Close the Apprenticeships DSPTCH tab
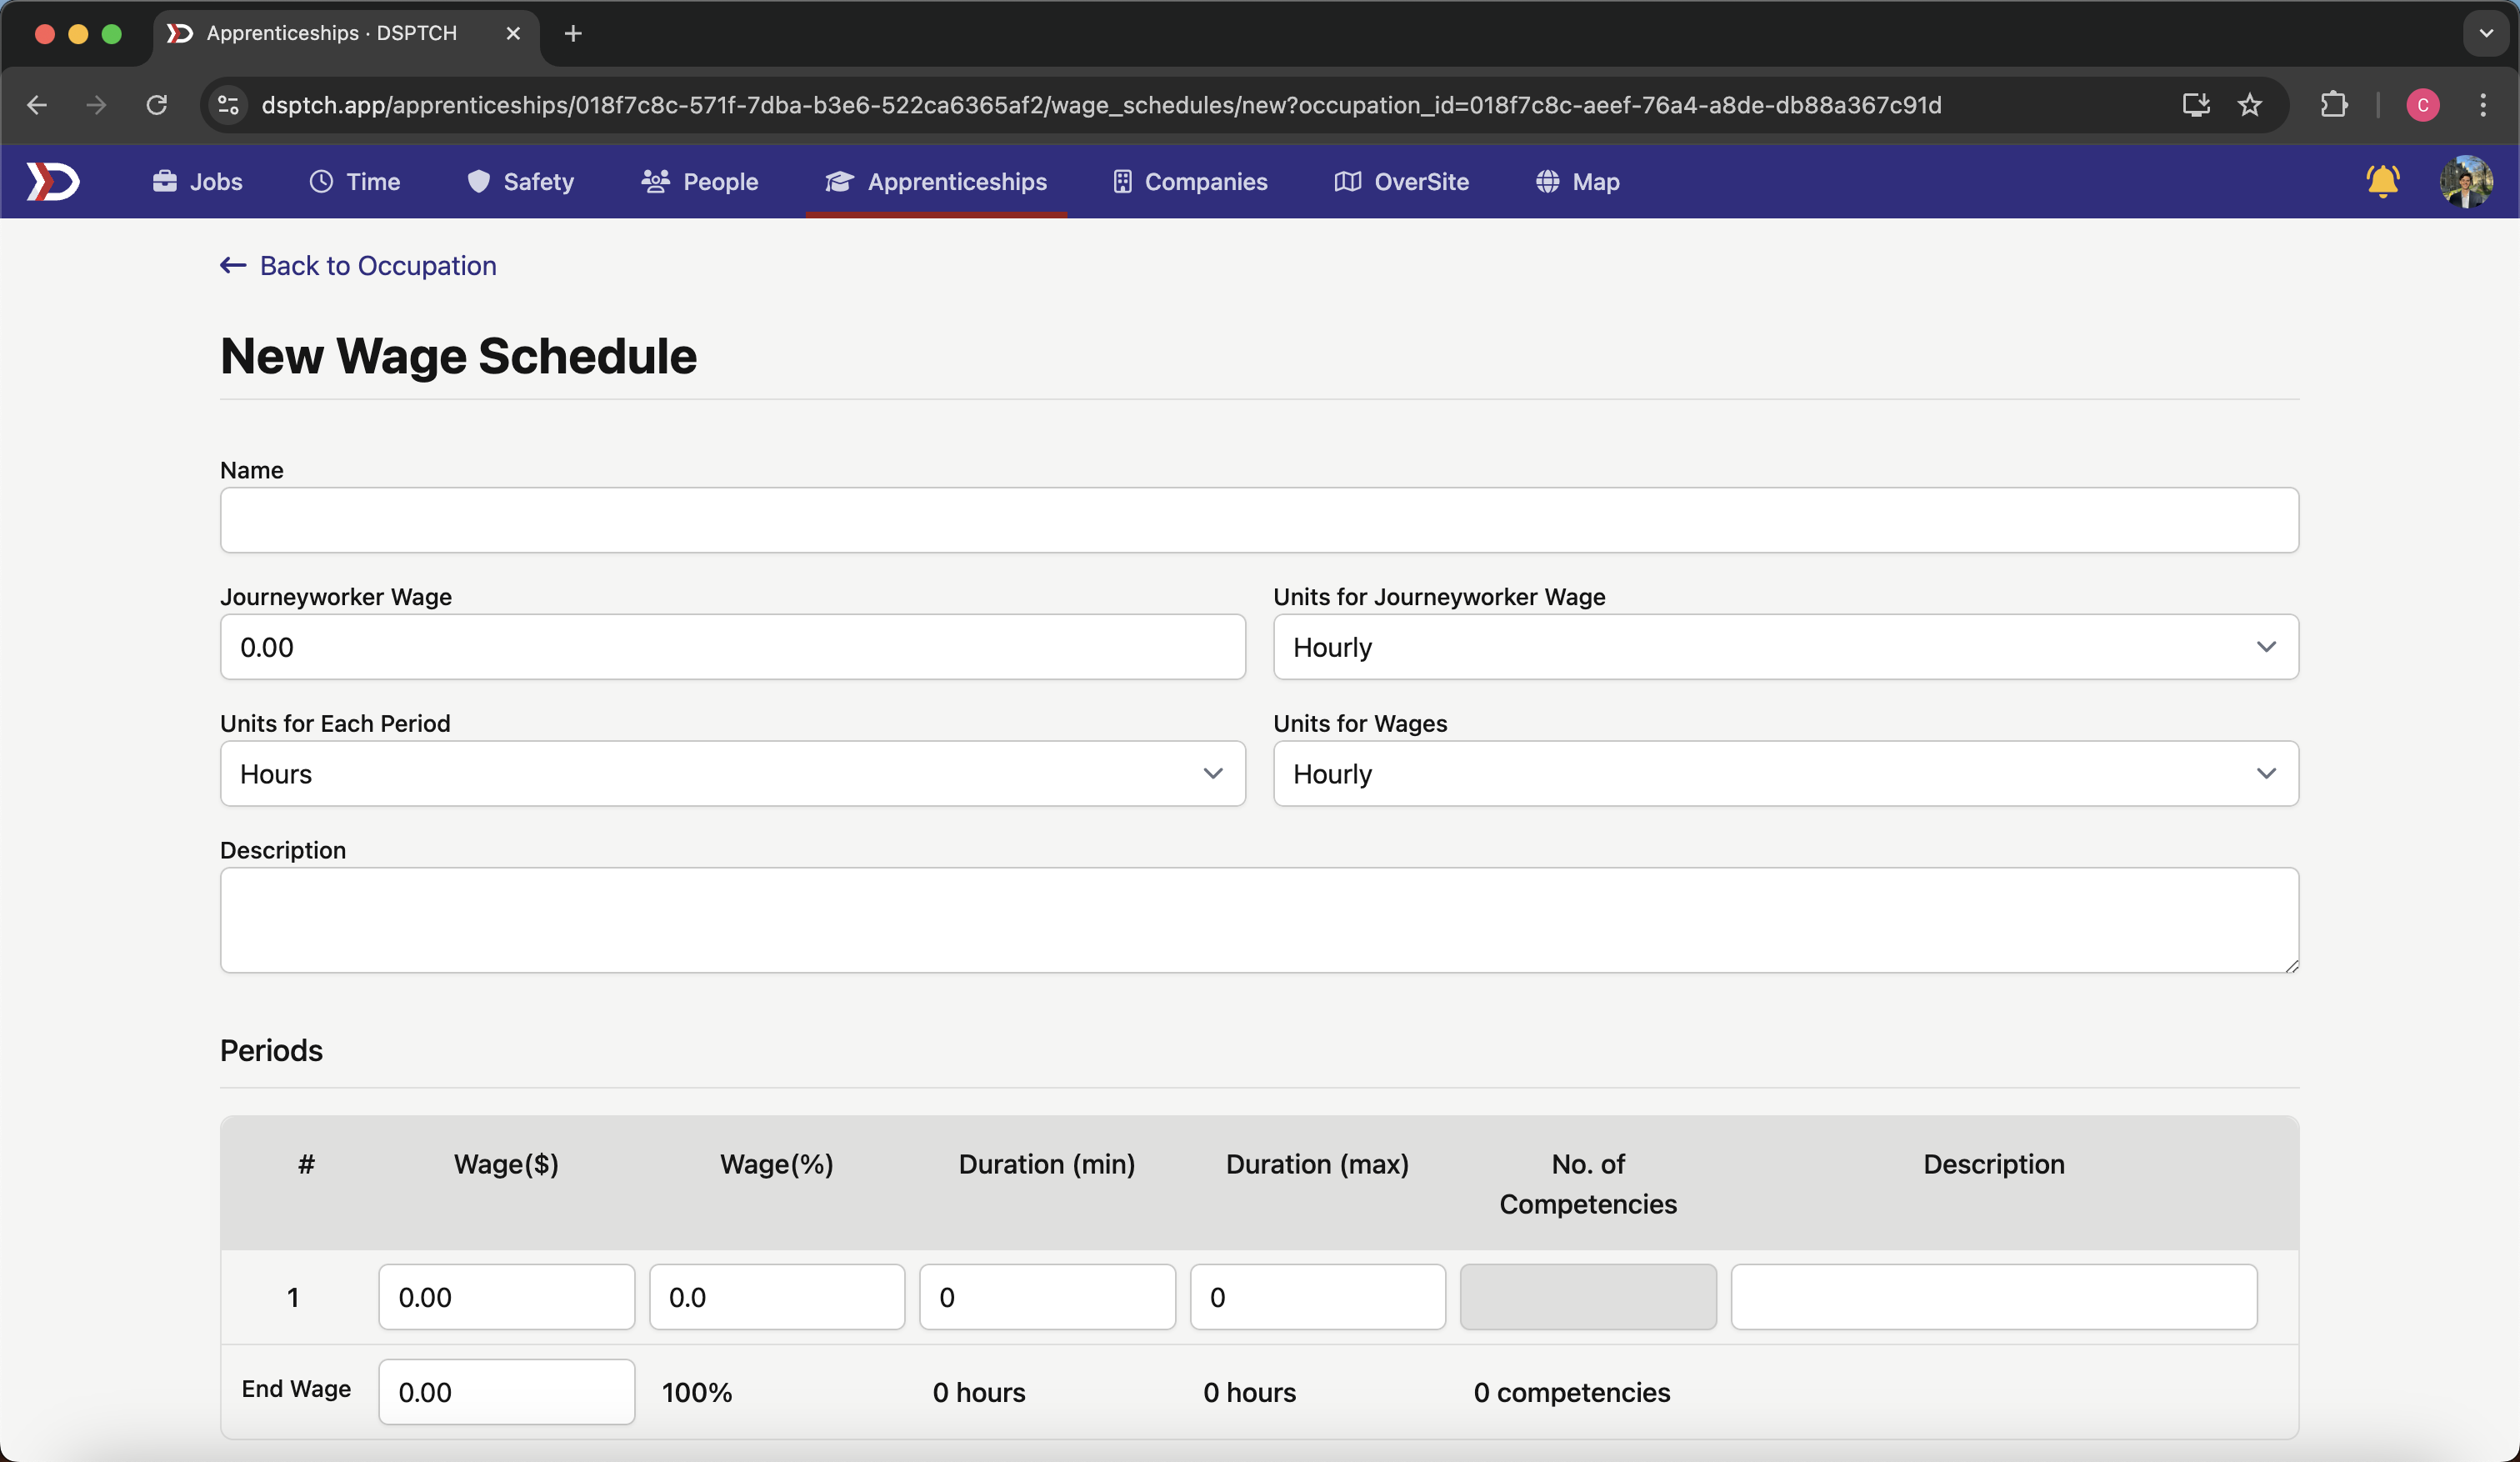The width and height of the screenshot is (2520, 1462). coord(513,34)
